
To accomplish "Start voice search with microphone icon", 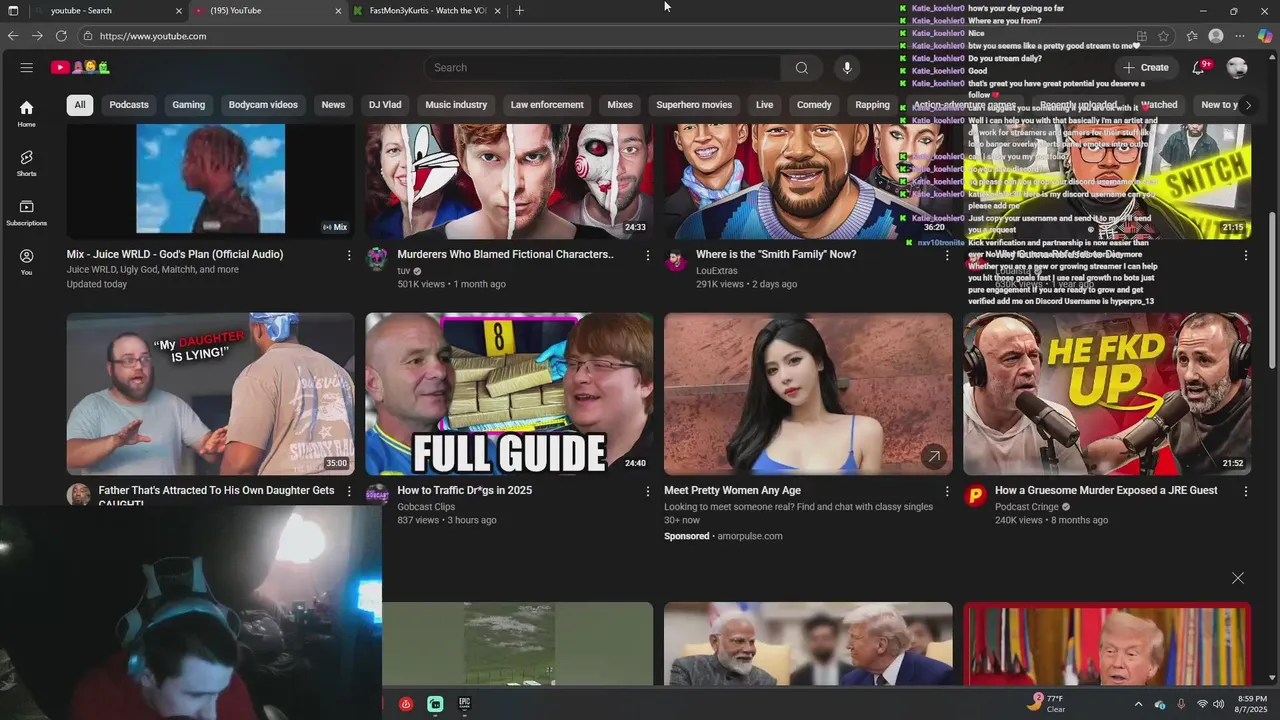I will (847, 68).
